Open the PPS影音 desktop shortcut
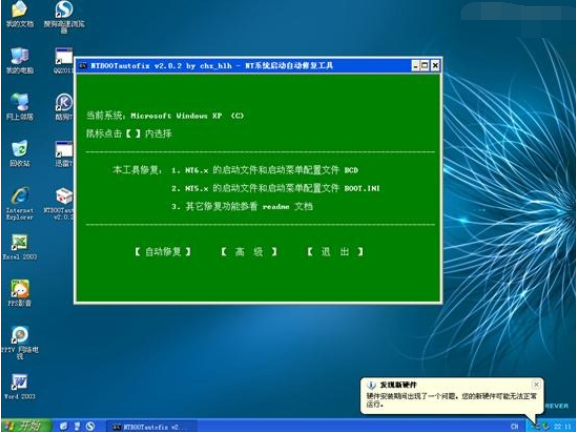Screen dimensions: 576x432 pyautogui.click(x=20, y=293)
